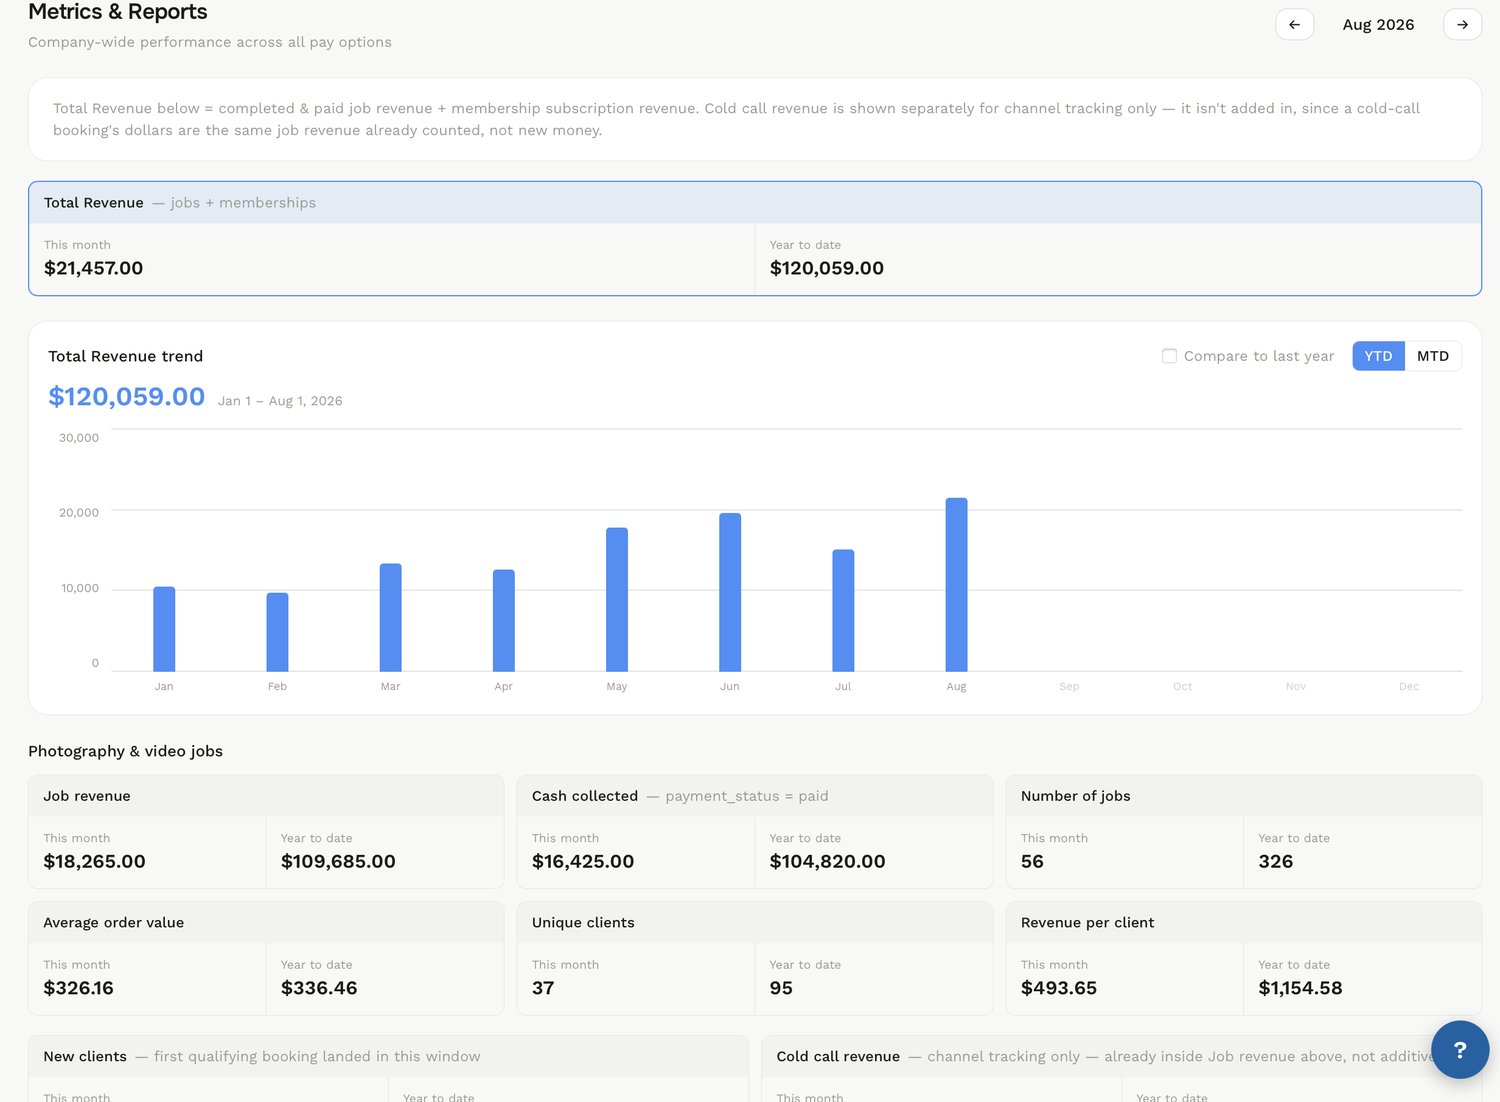Click Job revenue year to date $109,685.00

coord(338,861)
